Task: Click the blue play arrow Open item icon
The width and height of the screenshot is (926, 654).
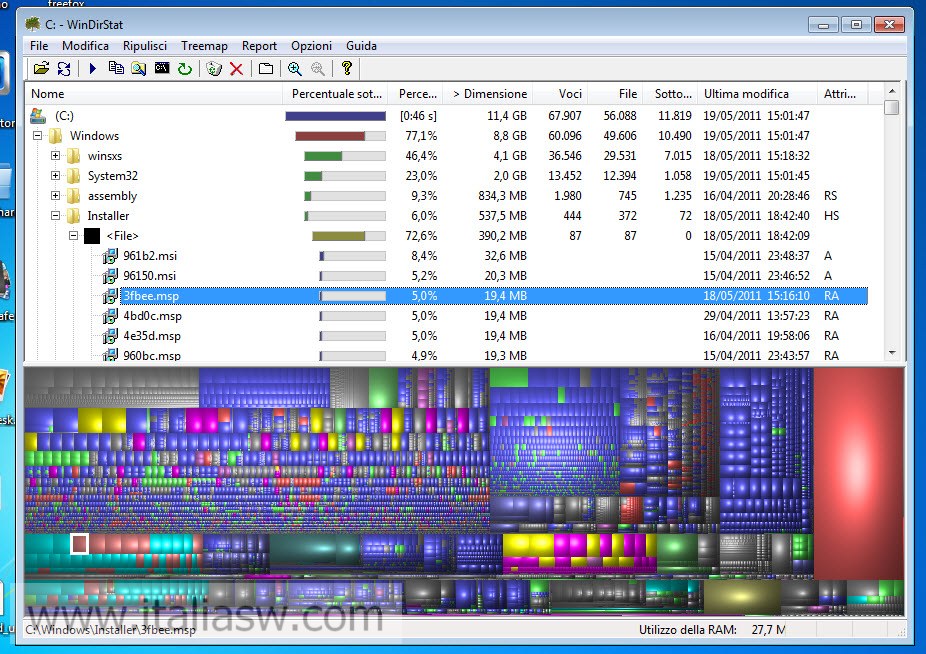Action: (93, 69)
